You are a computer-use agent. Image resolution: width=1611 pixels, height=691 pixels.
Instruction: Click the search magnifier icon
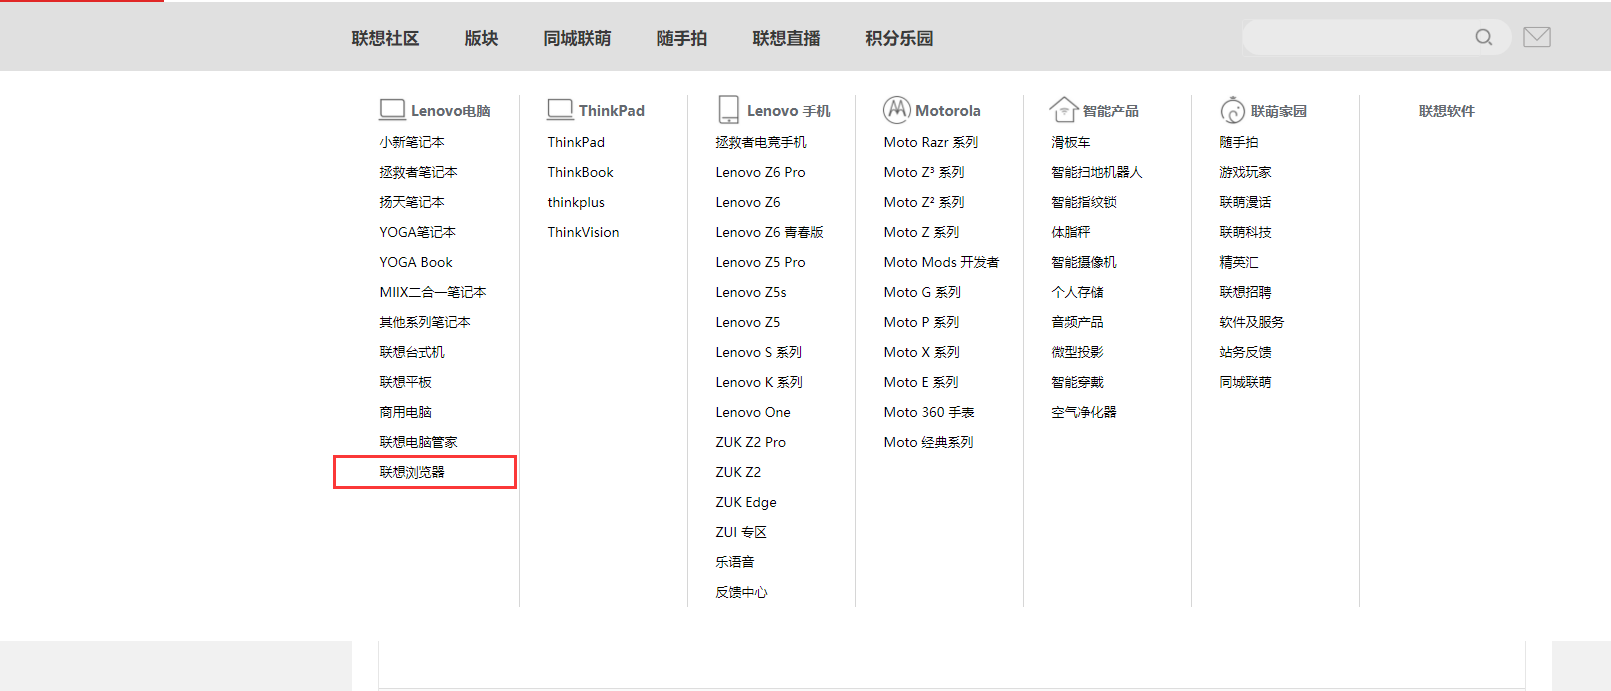pyautogui.click(x=1484, y=37)
